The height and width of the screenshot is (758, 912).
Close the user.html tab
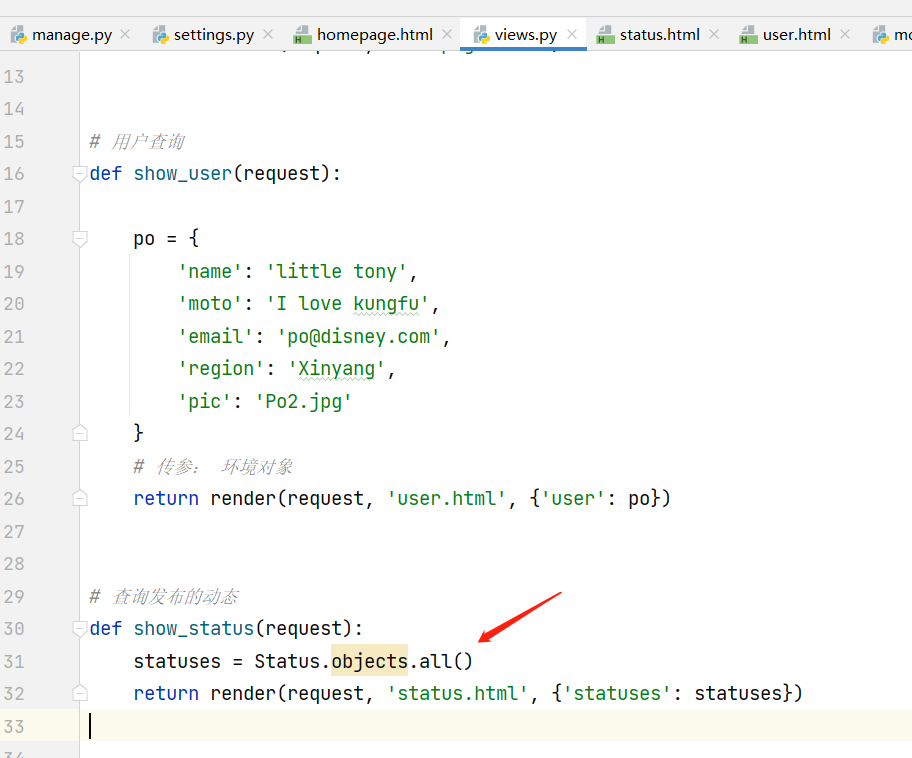point(845,34)
